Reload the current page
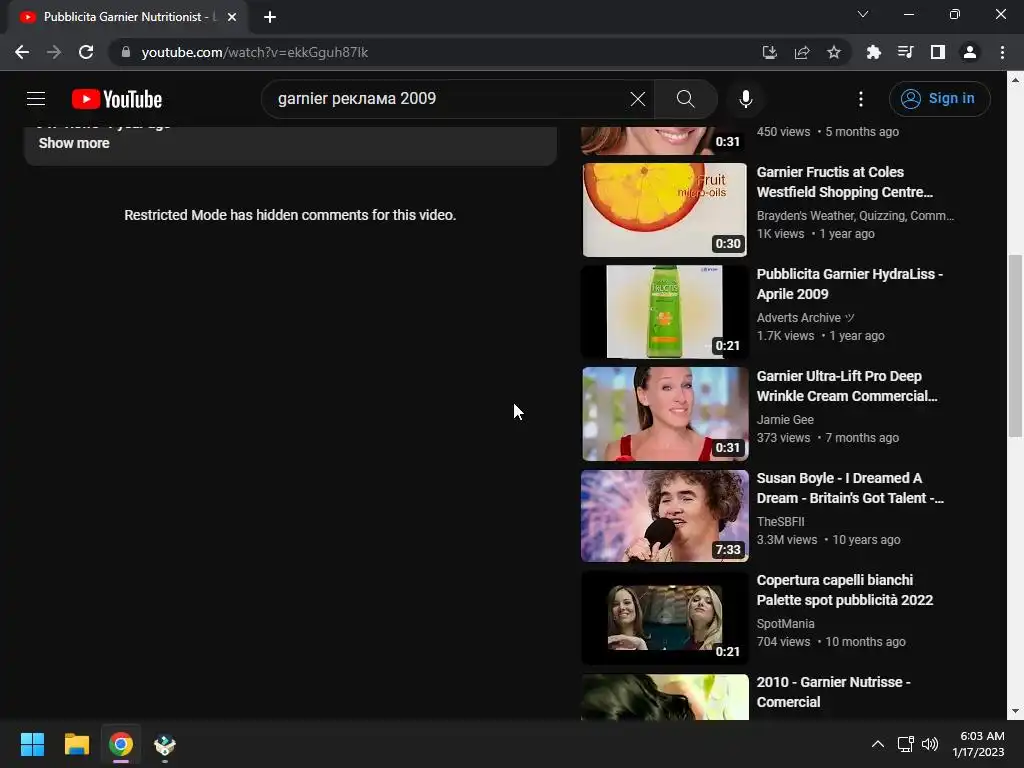1024x768 pixels. 86,52
